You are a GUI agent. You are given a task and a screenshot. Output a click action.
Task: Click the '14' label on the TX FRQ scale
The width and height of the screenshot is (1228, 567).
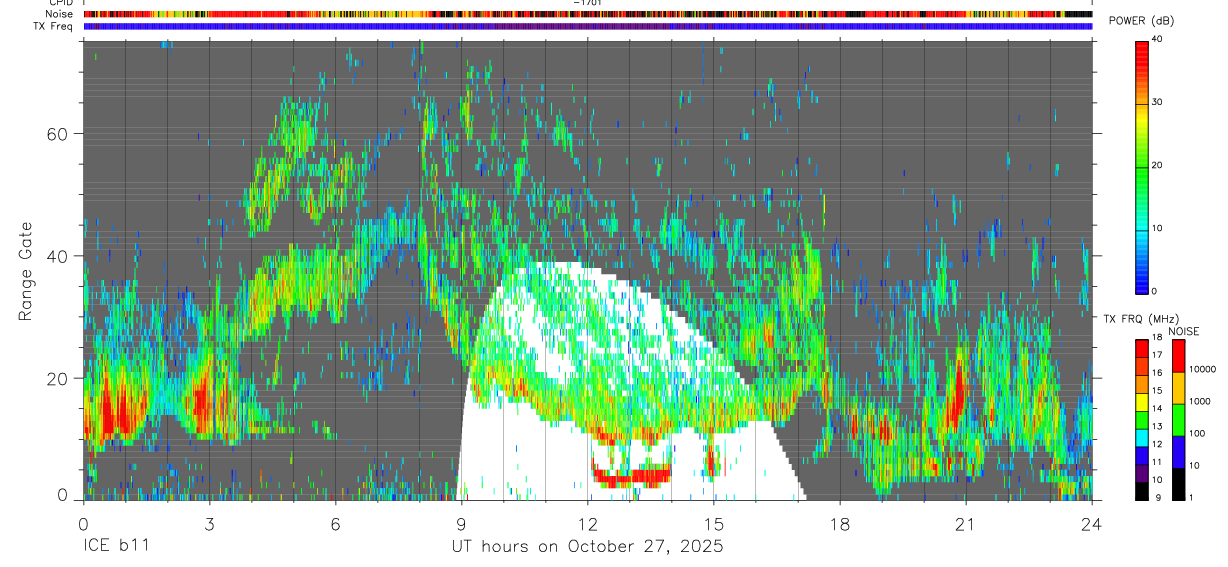coord(1159,408)
